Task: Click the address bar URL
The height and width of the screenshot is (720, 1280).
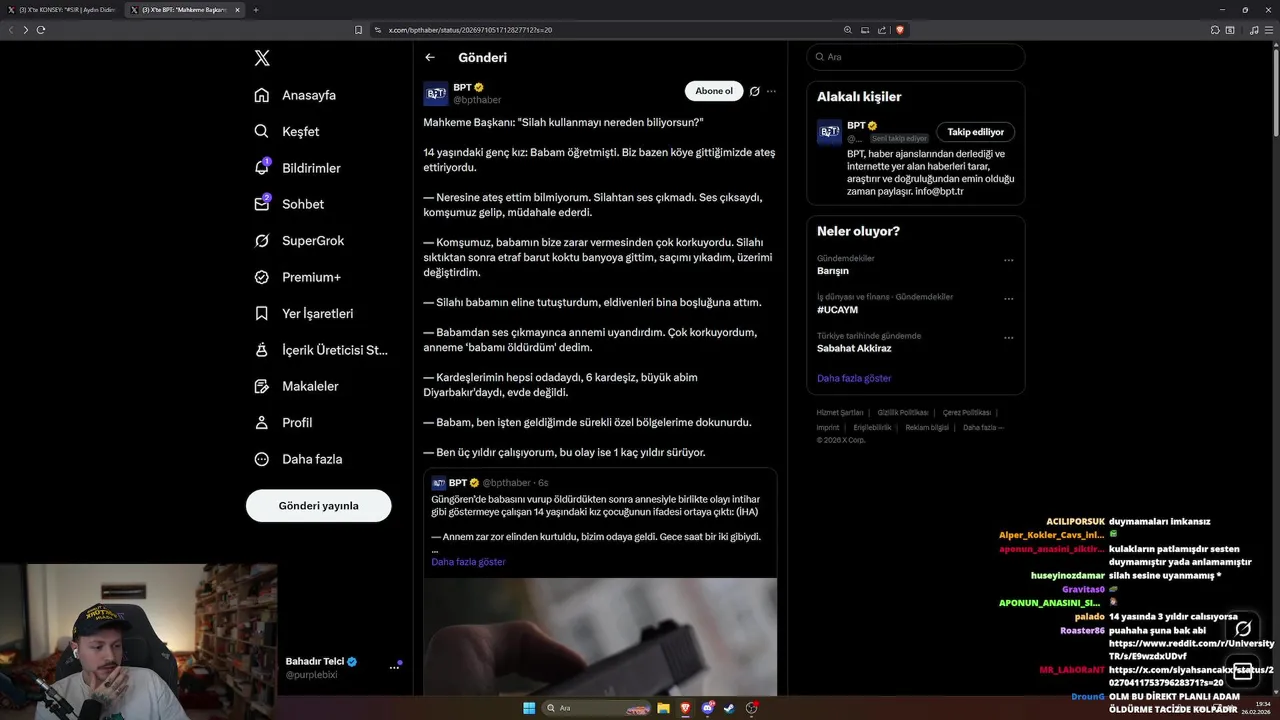Action: 470,30
